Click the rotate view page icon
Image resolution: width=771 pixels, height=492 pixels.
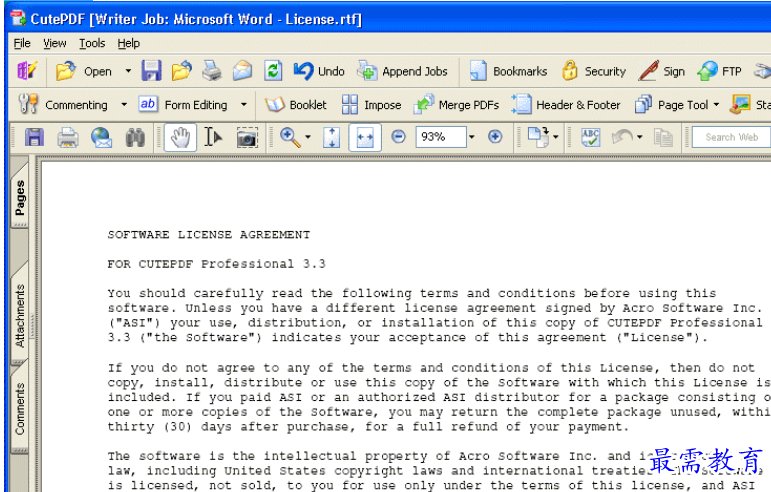pos(538,137)
